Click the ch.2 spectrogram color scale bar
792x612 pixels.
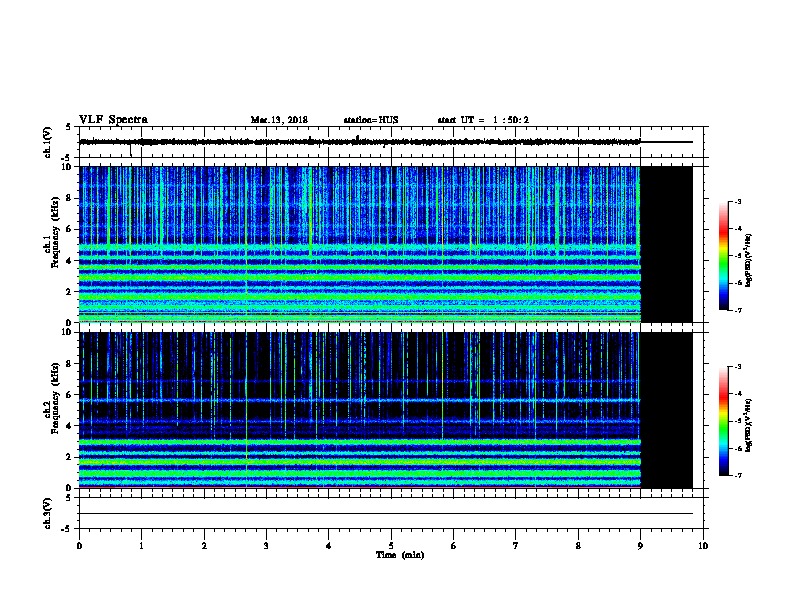[723, 421]
